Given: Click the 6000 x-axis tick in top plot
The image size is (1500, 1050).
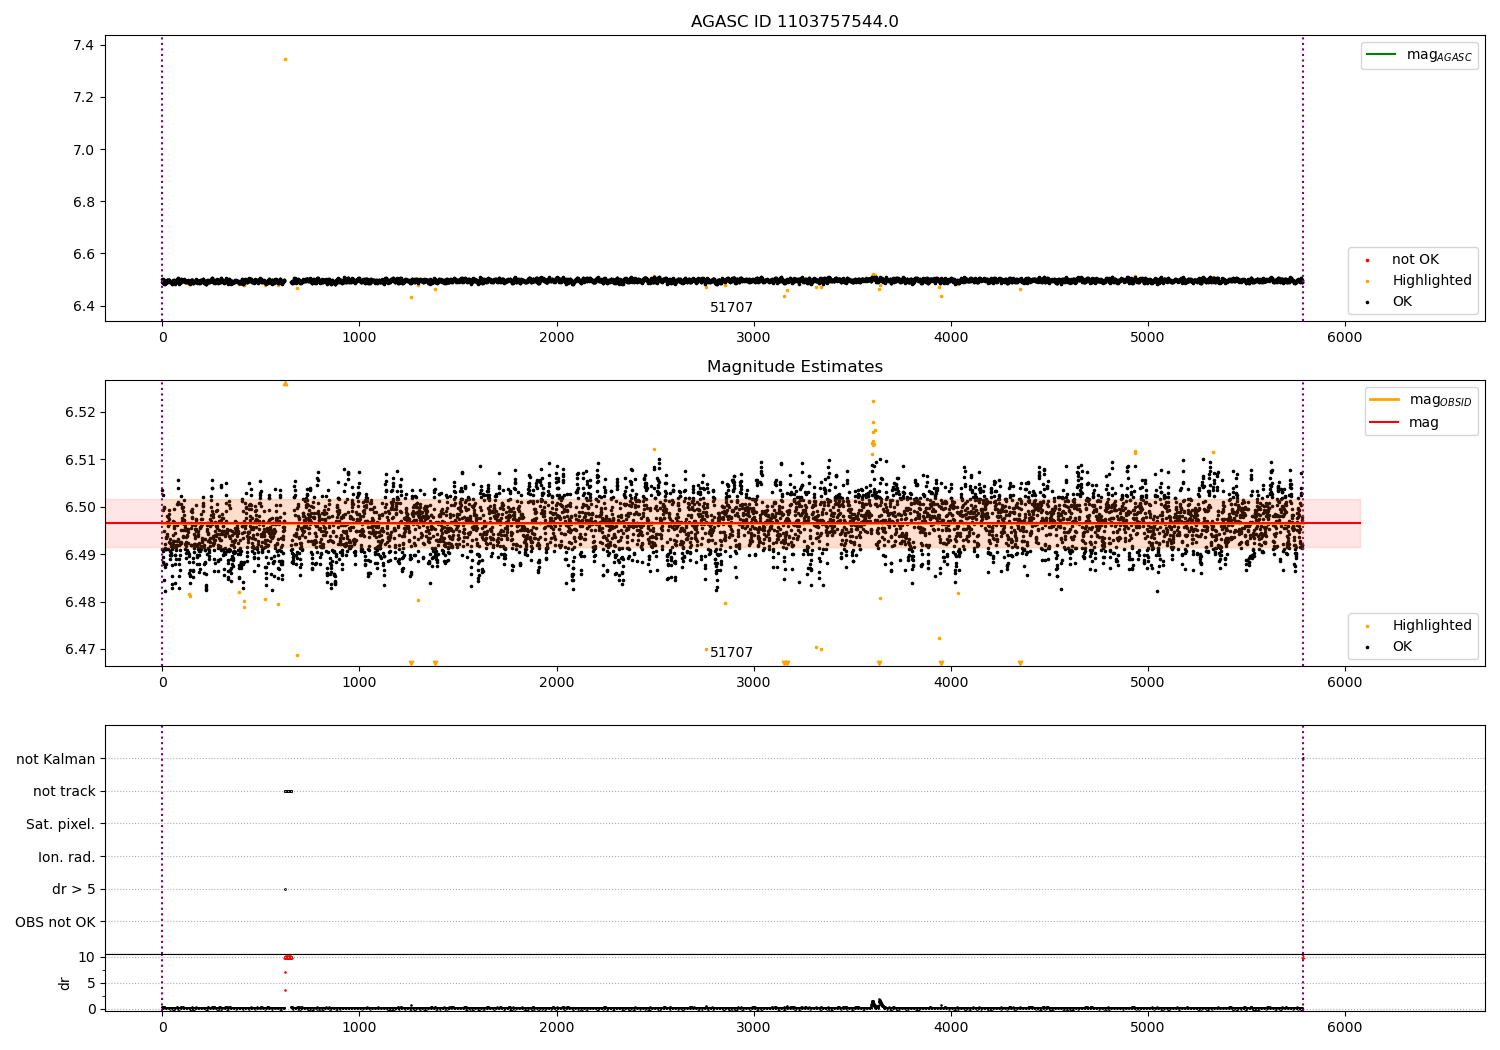Looking at the screenshot, I should coord(1344,337).
